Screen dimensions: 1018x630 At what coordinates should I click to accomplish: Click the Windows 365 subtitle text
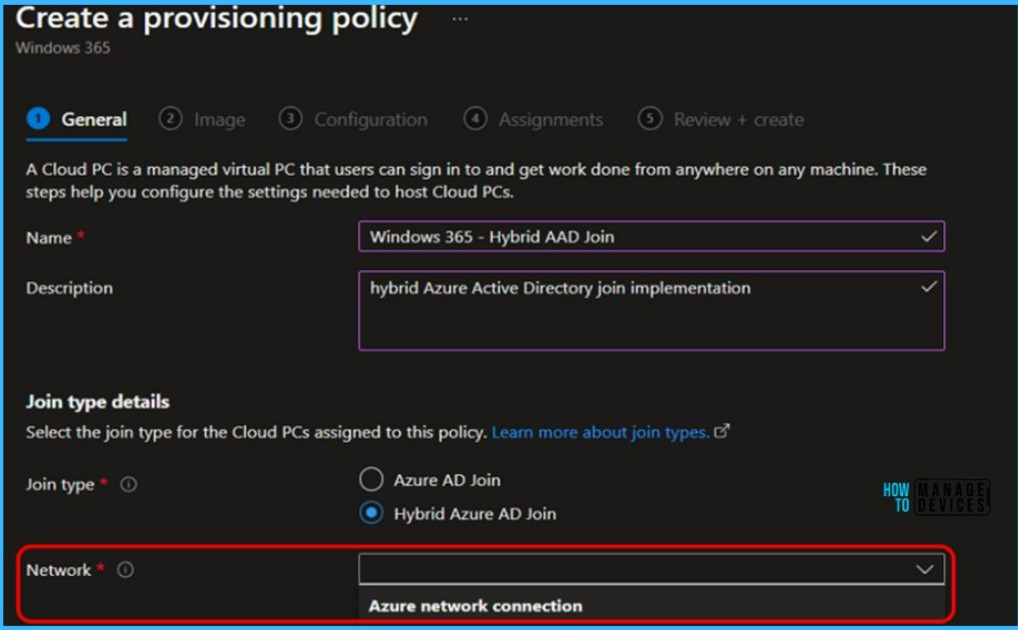pyautogui.click(x=63, y=48)
